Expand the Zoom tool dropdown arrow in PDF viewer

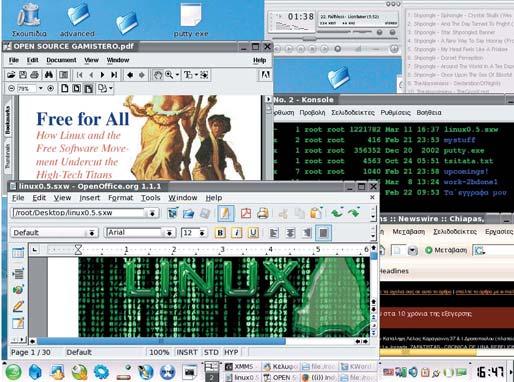(x=177, y=75)
